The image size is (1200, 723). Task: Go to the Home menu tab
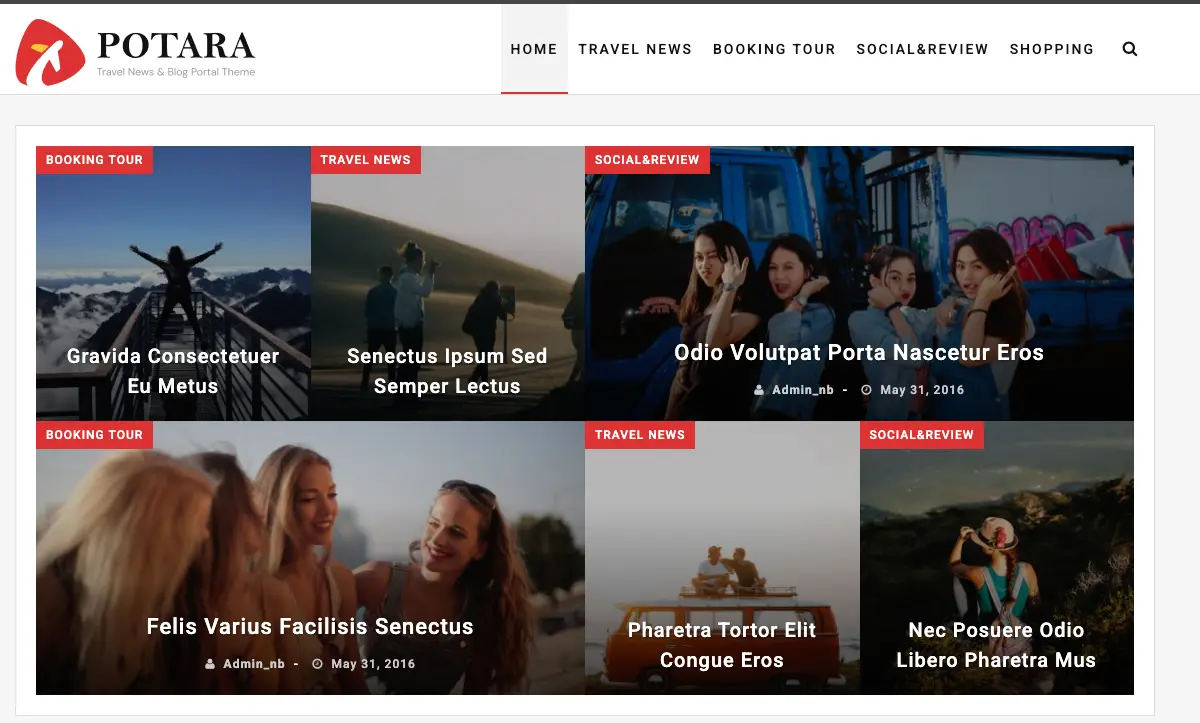[x=534, y=49]
